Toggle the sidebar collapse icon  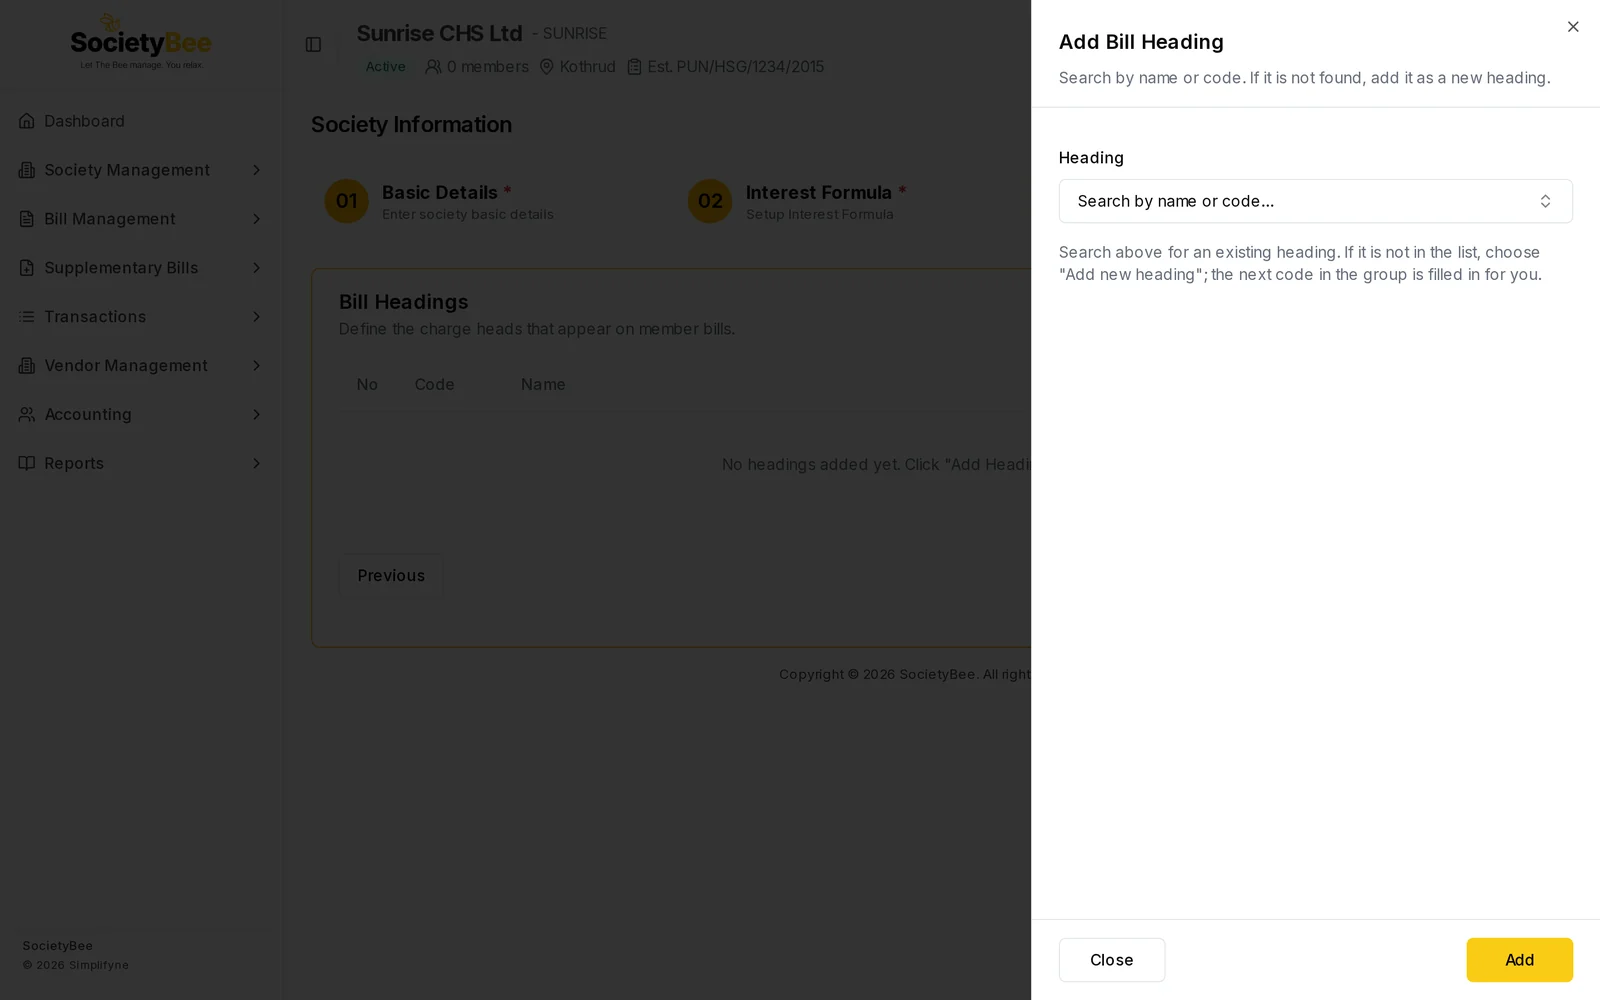click(x=313, y=45)
